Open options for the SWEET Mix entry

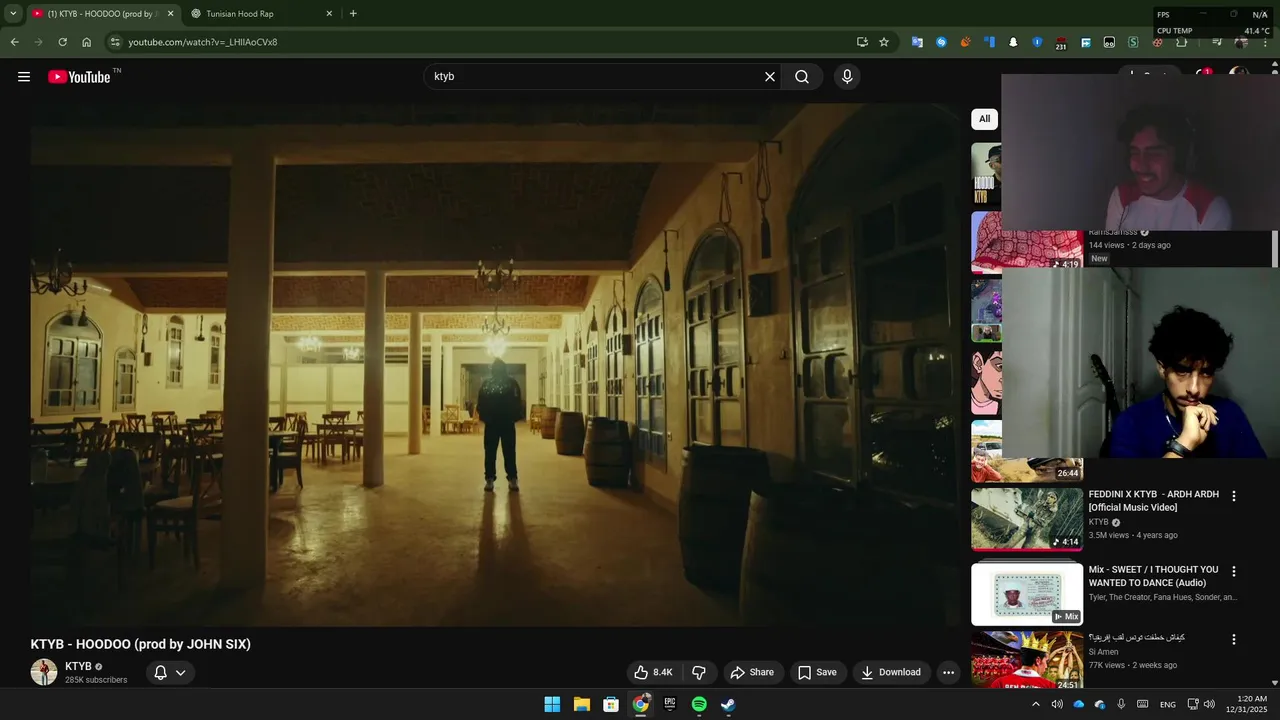tap(1234, 571)
